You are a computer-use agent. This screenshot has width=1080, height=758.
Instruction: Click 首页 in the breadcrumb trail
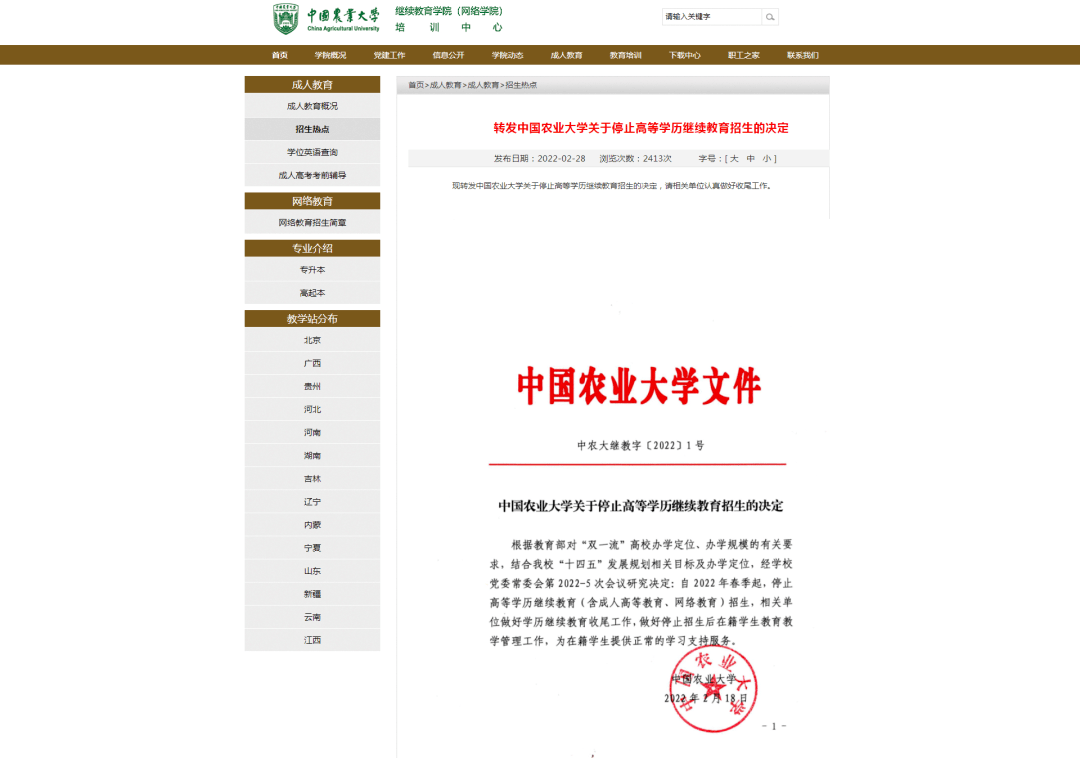416,85
